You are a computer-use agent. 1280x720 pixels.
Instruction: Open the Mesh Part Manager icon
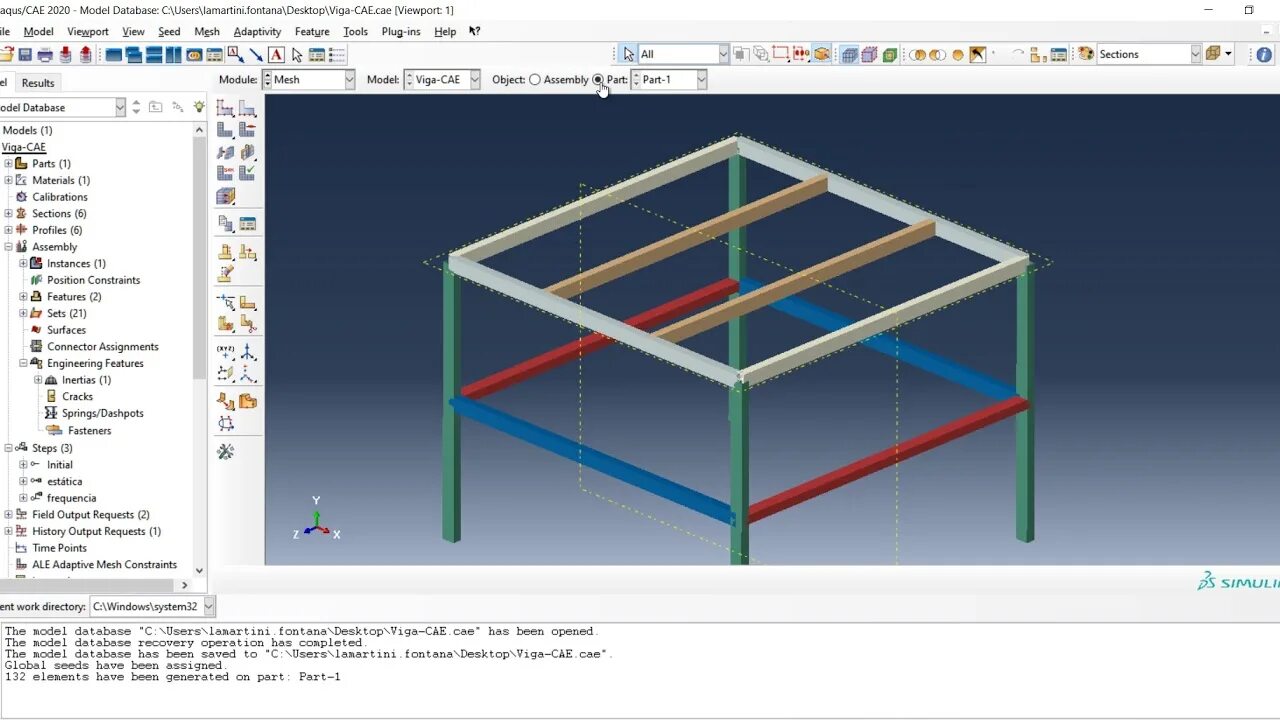[247, 224]
